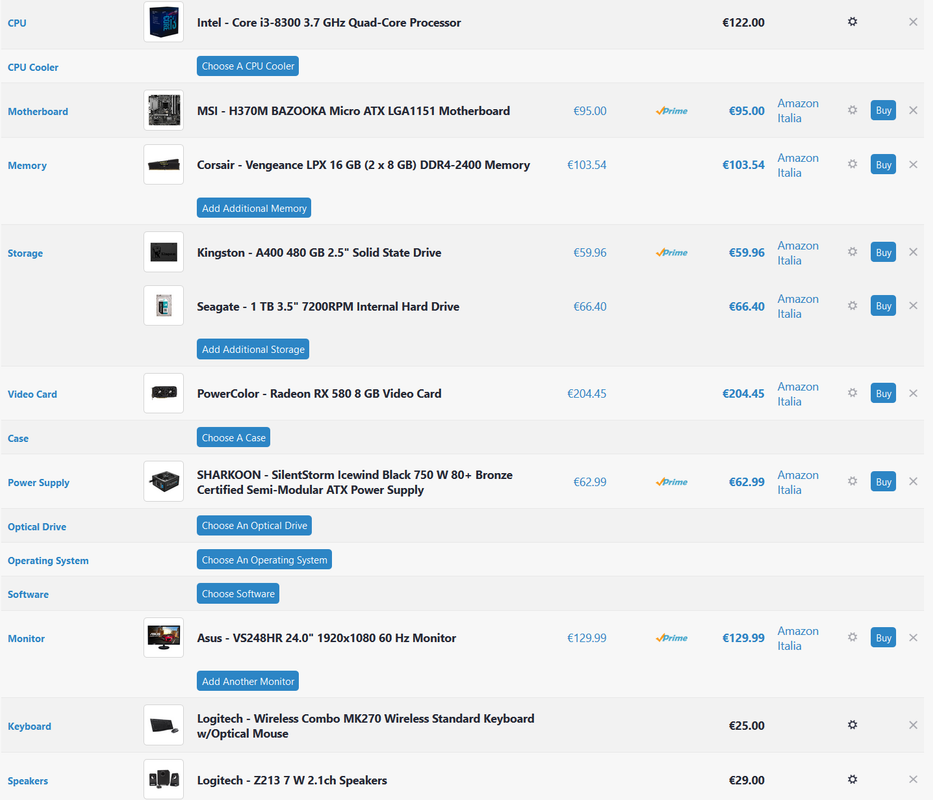933x800 pixels.
Task: Click the Intel CPU product thumbnail
Action: [164, 22]
